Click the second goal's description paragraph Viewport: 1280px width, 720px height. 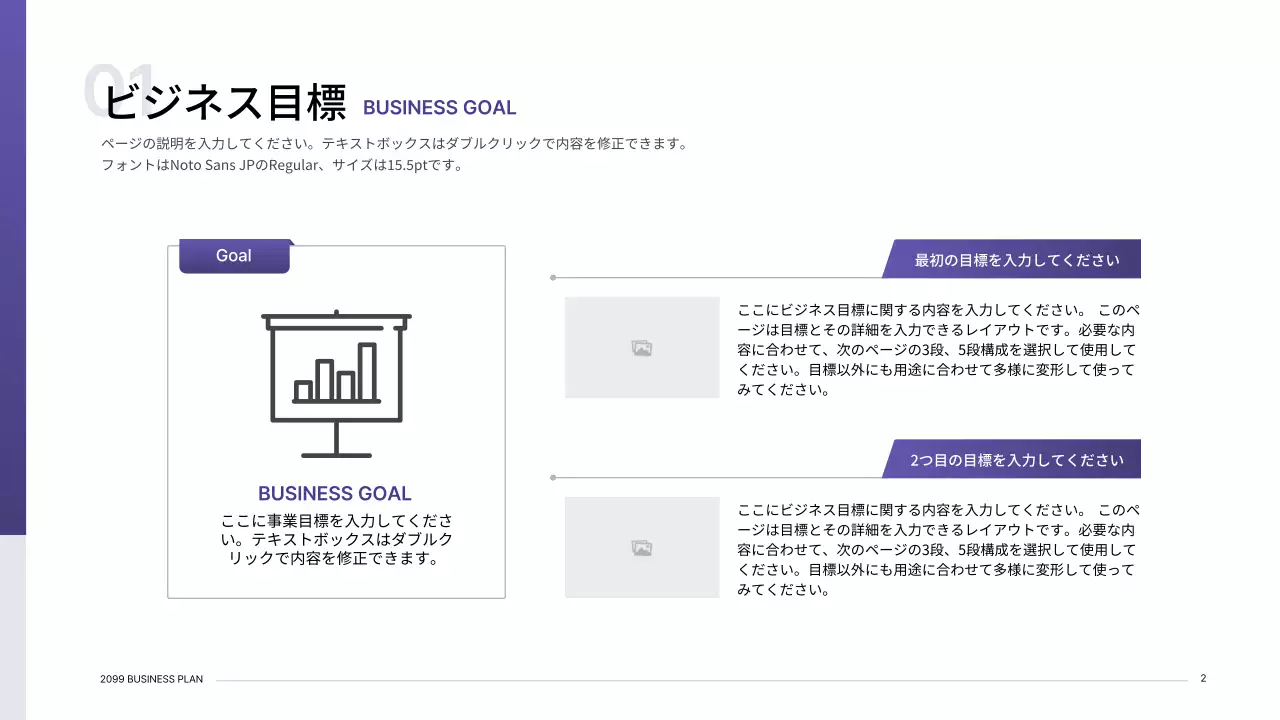(x=938, y=550)
